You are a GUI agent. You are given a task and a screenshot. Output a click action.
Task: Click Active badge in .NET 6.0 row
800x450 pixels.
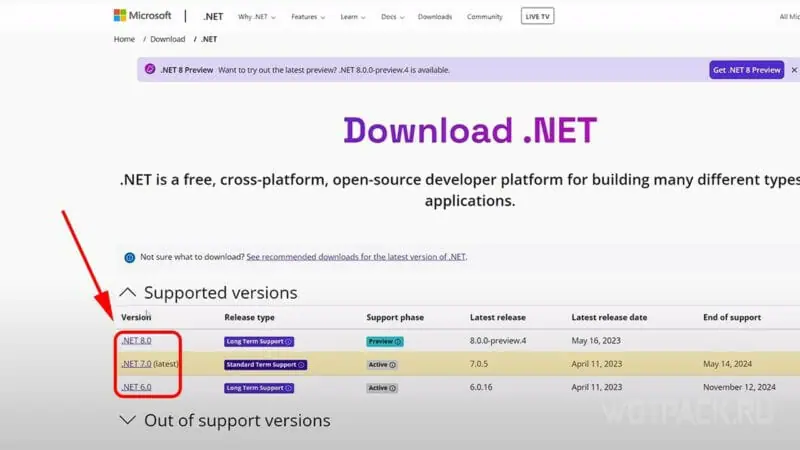382,388
